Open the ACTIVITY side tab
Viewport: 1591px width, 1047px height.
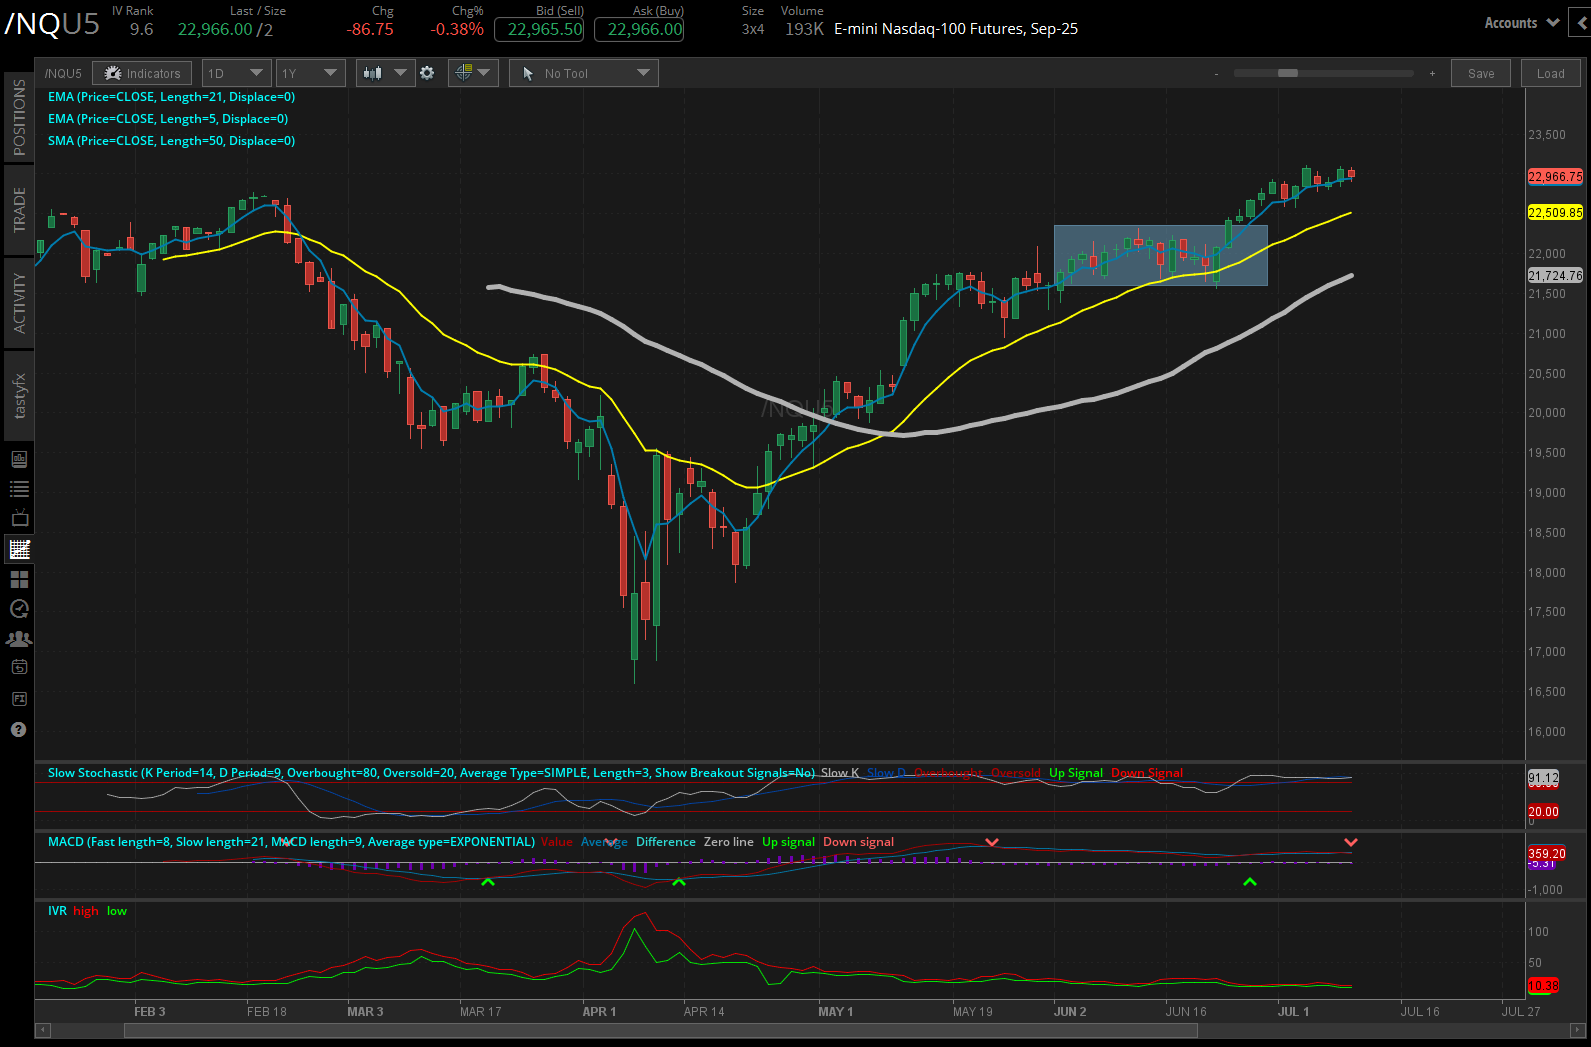click(19, 303)
